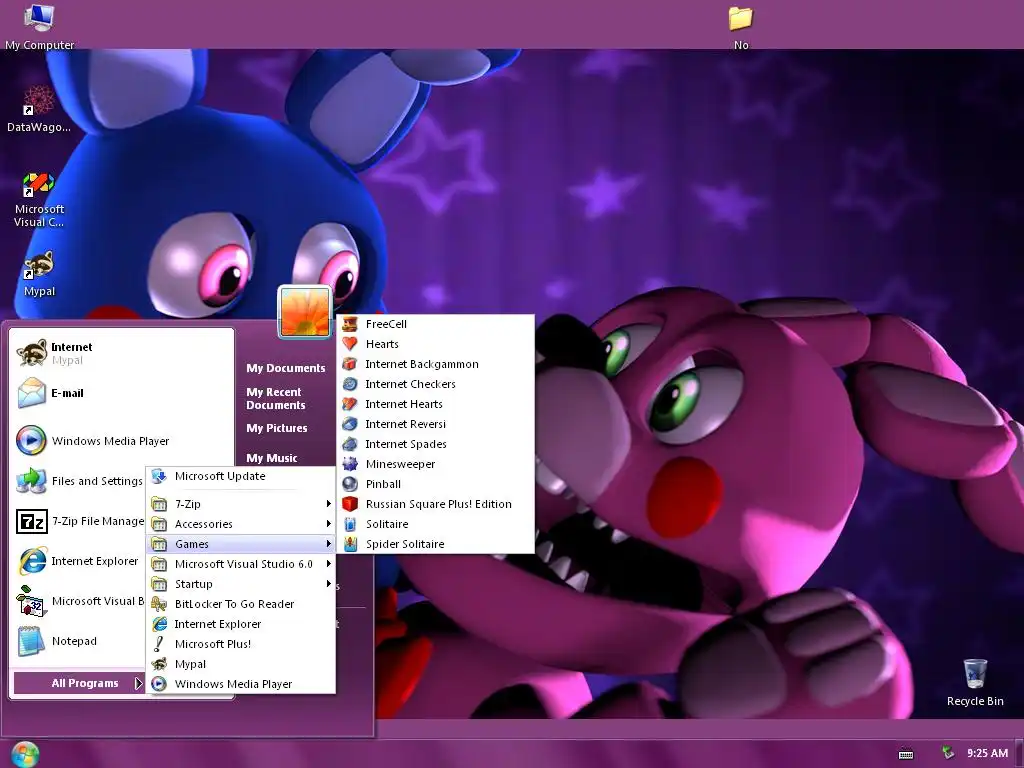This screenshot has width=1024, height=768.
Task: Open Internet Explorer in All Programs list
Action: click(x=241, y=624)
